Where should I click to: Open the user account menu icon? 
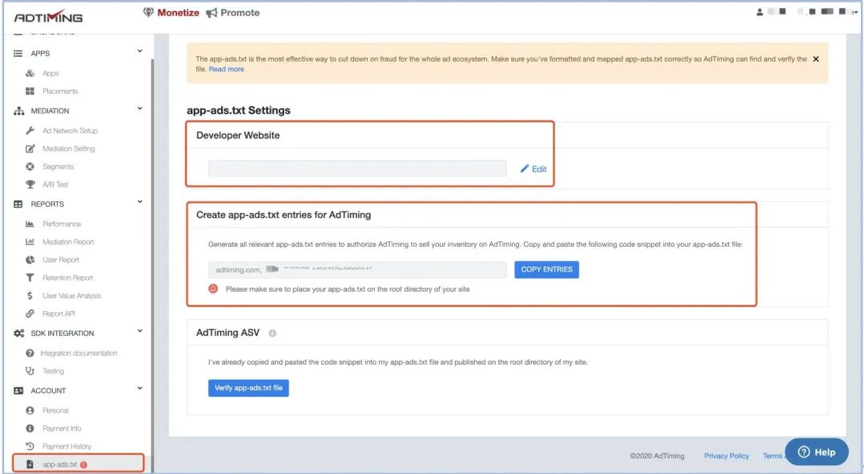[760, 12]
